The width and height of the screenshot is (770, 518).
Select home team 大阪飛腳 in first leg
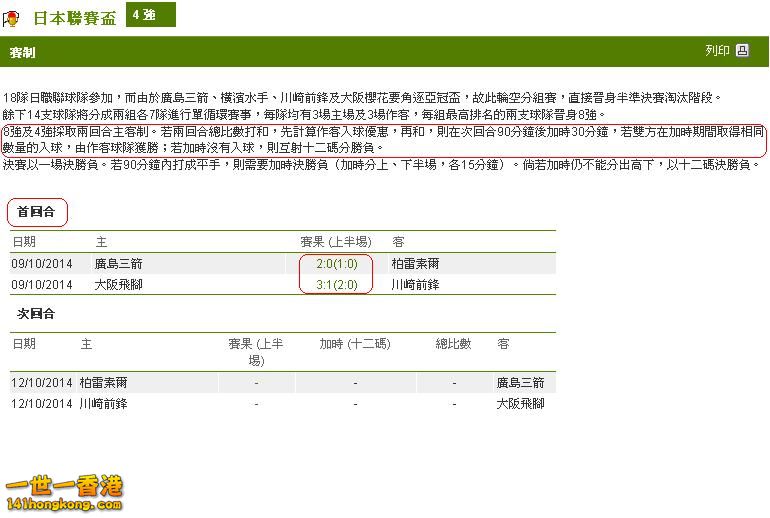coord(118,284)
